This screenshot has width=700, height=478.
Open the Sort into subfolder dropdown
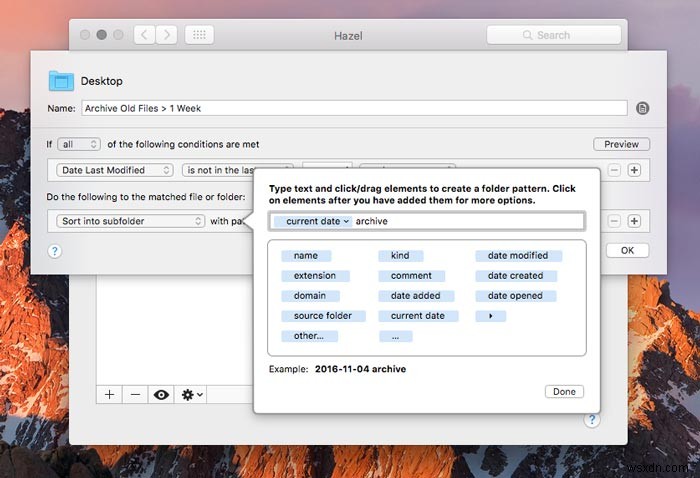click(x=130, y=221)
